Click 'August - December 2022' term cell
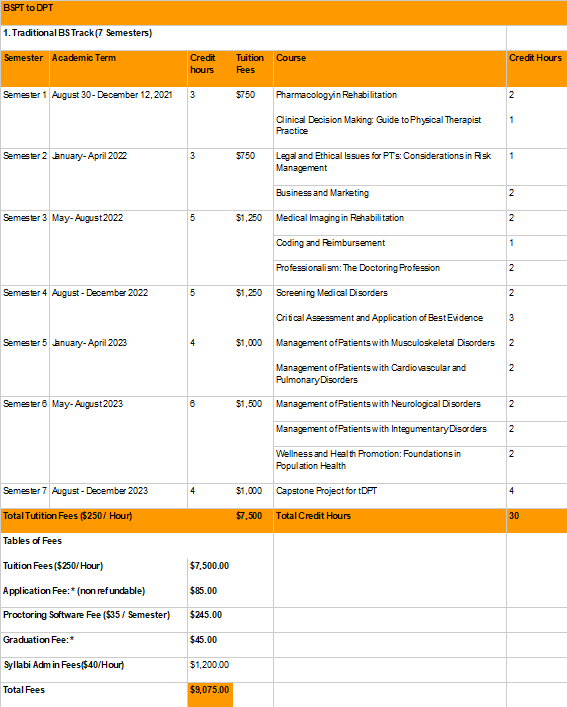This screenshot has width=567, height=707. (x=100, y=293)
